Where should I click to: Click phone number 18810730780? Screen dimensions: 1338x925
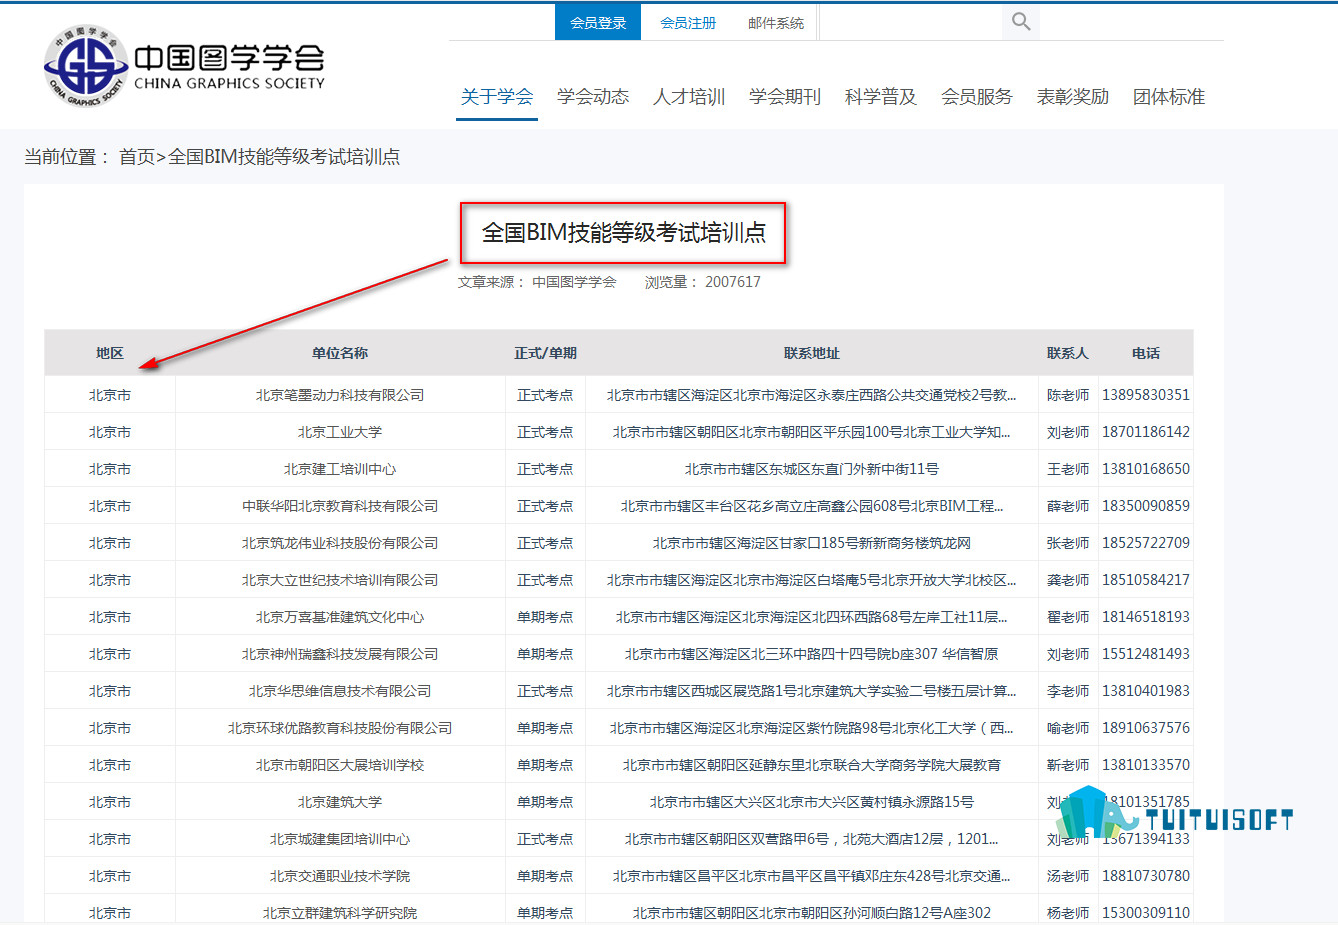(x=1146, y=876)
